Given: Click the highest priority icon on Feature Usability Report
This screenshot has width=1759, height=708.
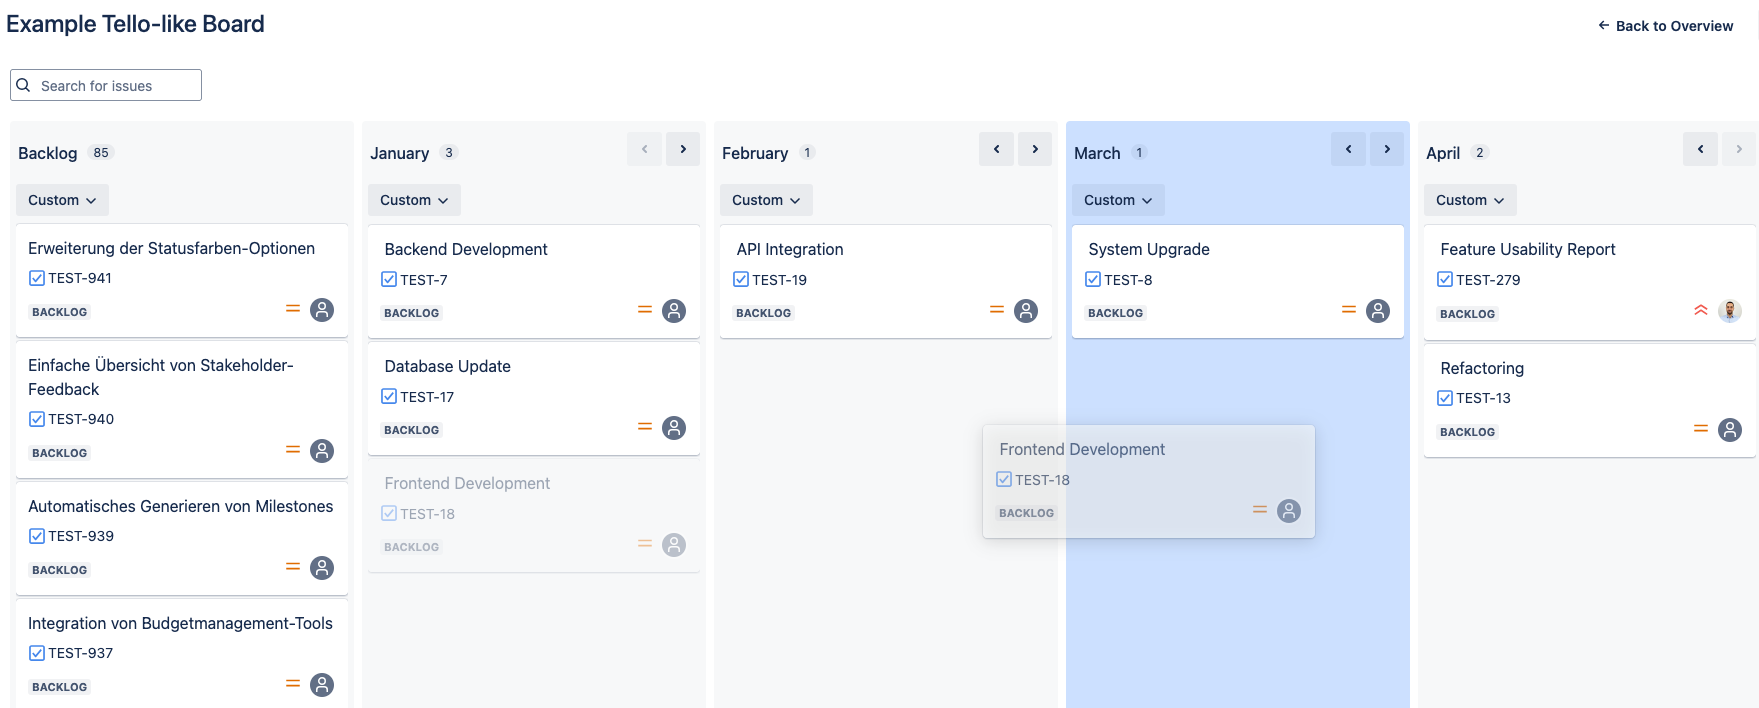Looking at the screenshot, I should pyautogui.click(x=1700, y=311).
